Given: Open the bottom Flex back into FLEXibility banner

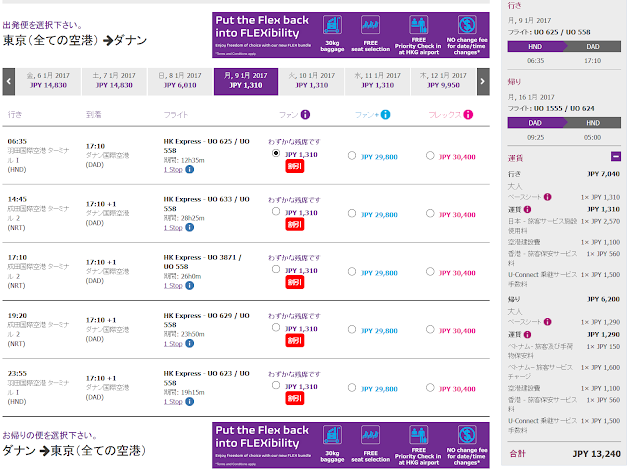Looking at the screenshot, I should pos(351,445).
